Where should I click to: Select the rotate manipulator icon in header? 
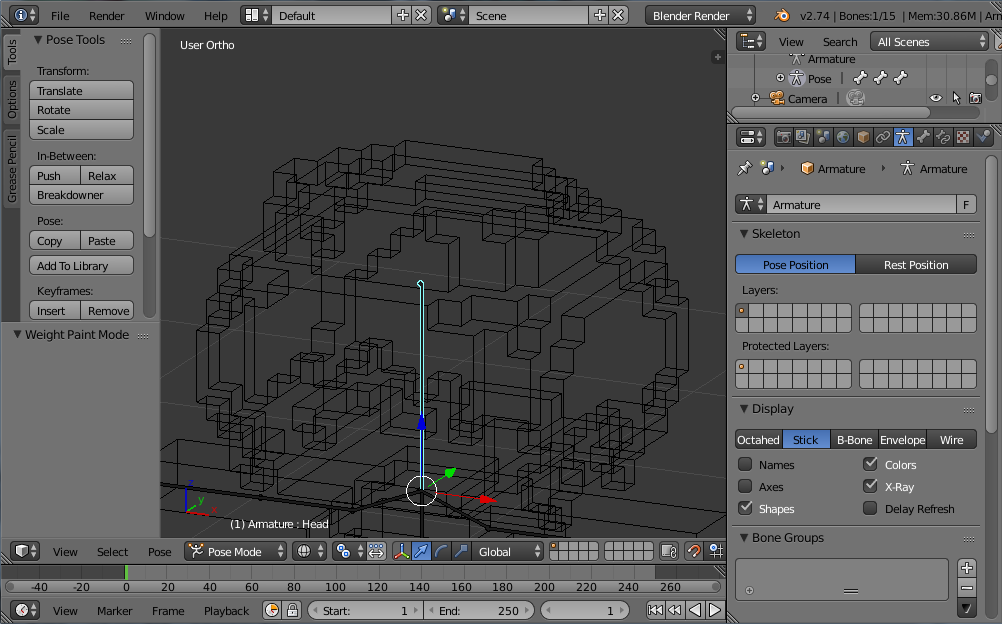click(x=440, y=551)
